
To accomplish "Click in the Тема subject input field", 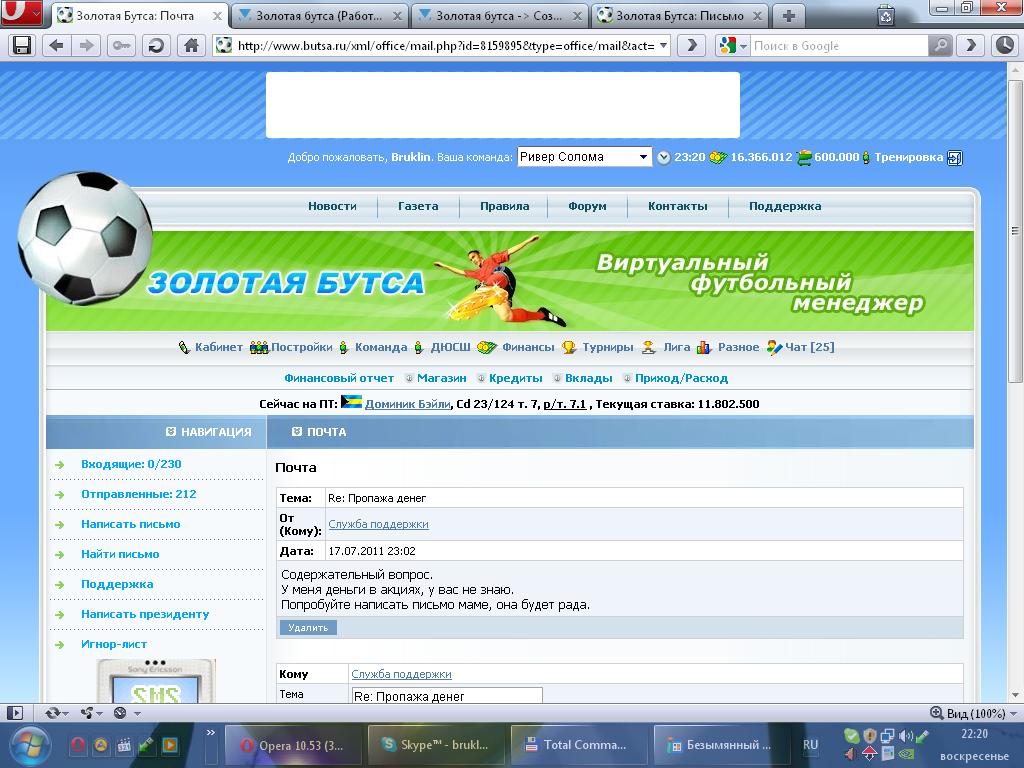I will coord(446,695).
